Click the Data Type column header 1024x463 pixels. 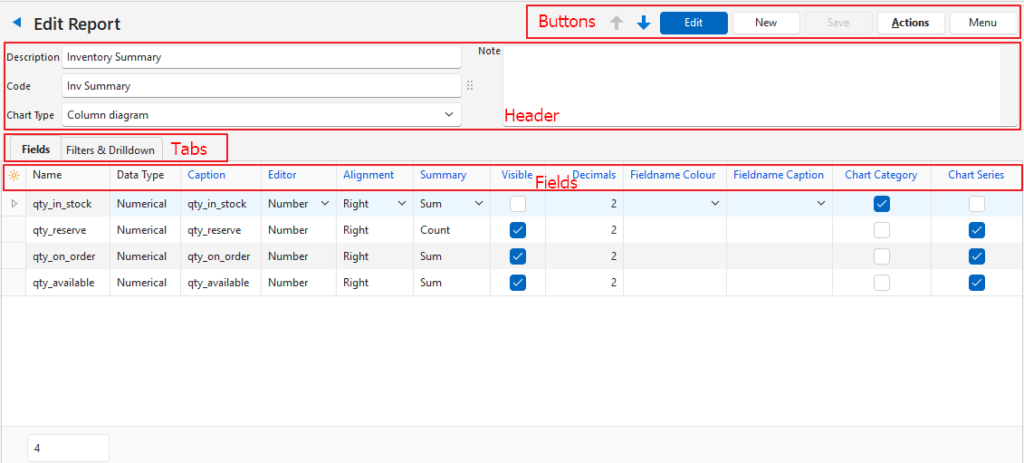[145, 175]
